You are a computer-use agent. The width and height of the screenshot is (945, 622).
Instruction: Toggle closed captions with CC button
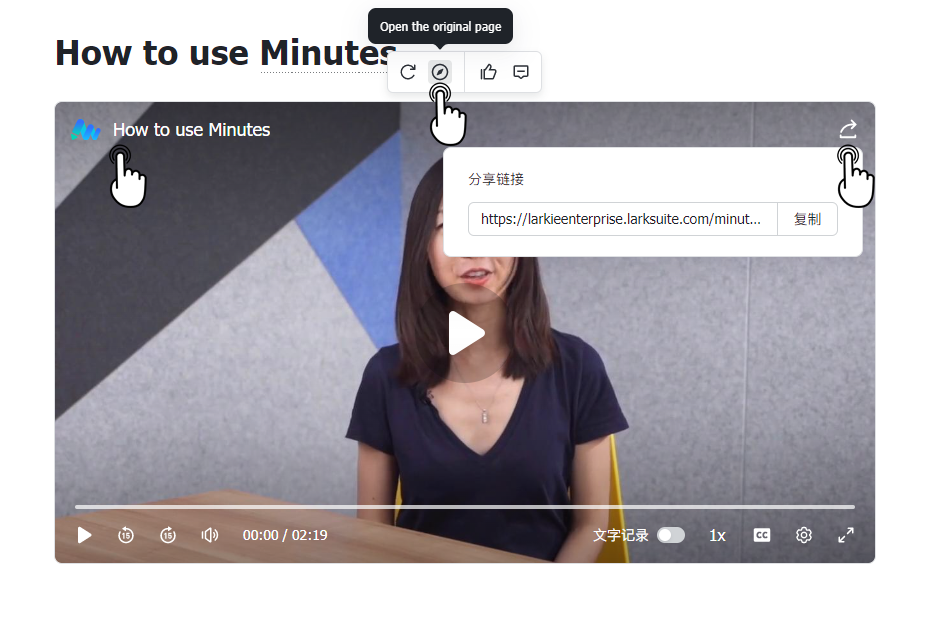coord(762,535)
